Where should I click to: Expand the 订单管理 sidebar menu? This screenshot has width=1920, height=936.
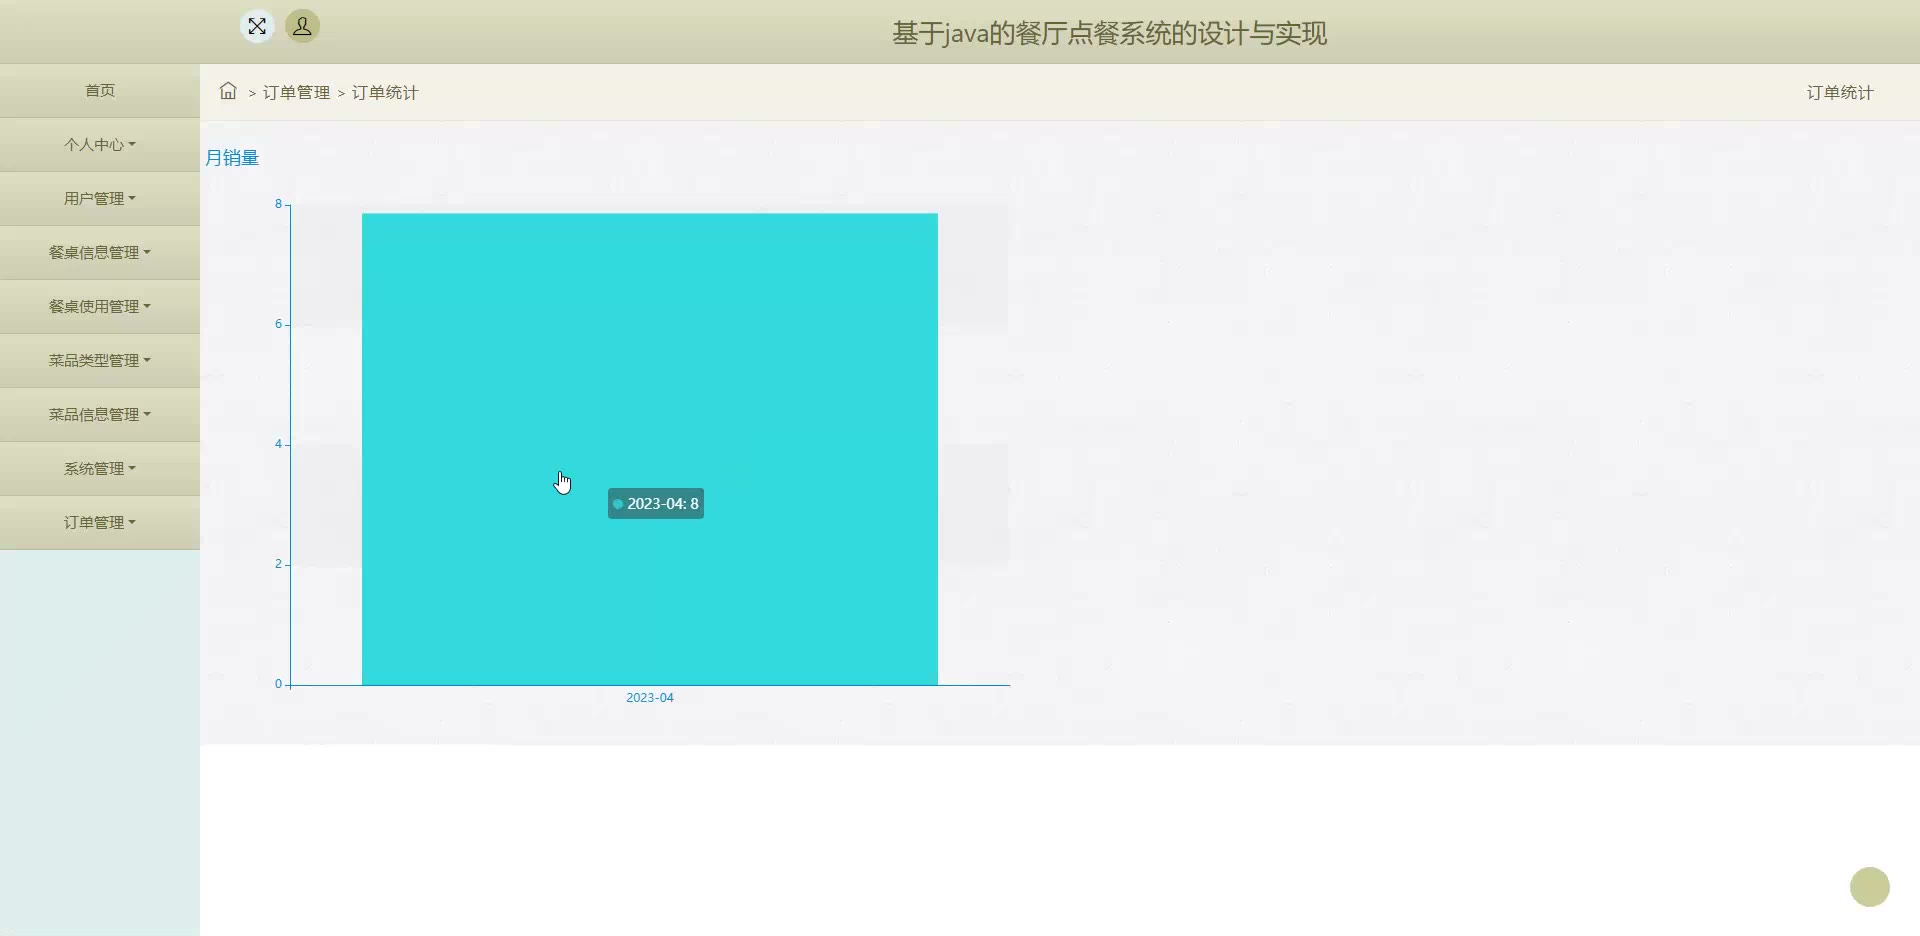[100, 523]
